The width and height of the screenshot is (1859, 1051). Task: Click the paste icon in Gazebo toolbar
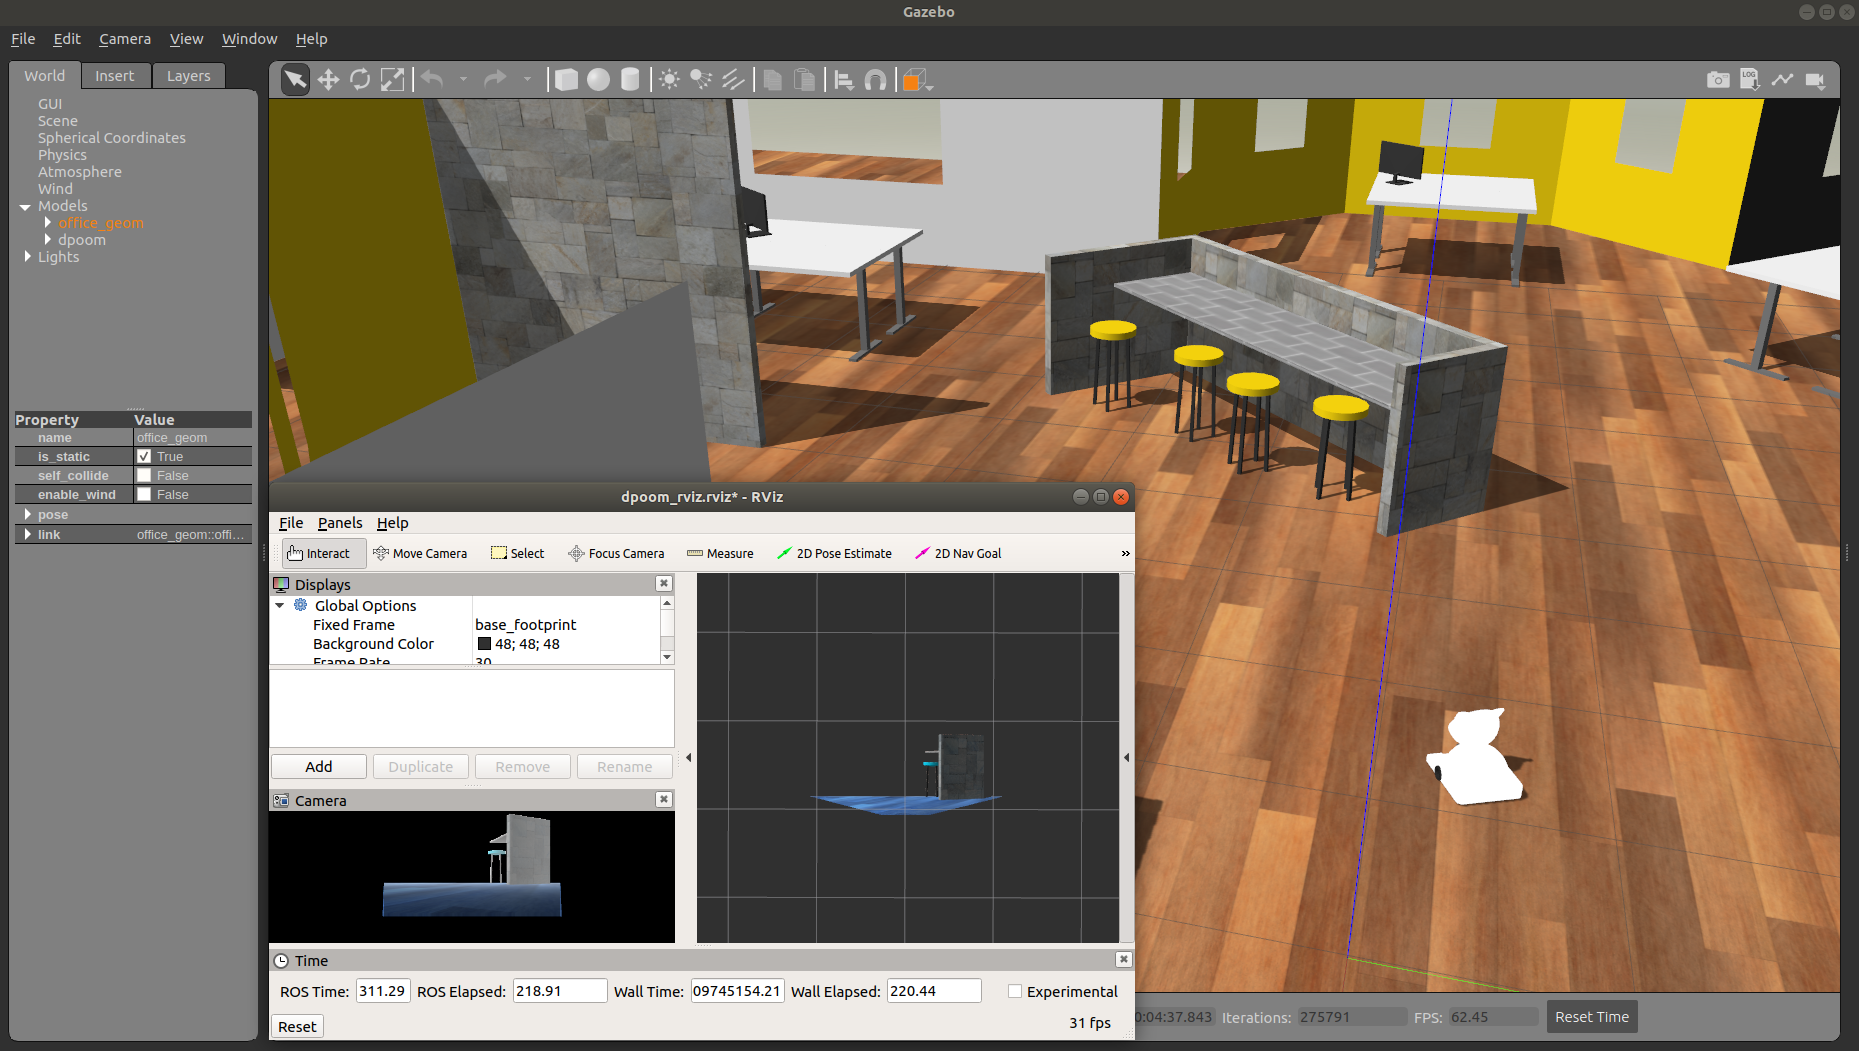tap(804, 80)
